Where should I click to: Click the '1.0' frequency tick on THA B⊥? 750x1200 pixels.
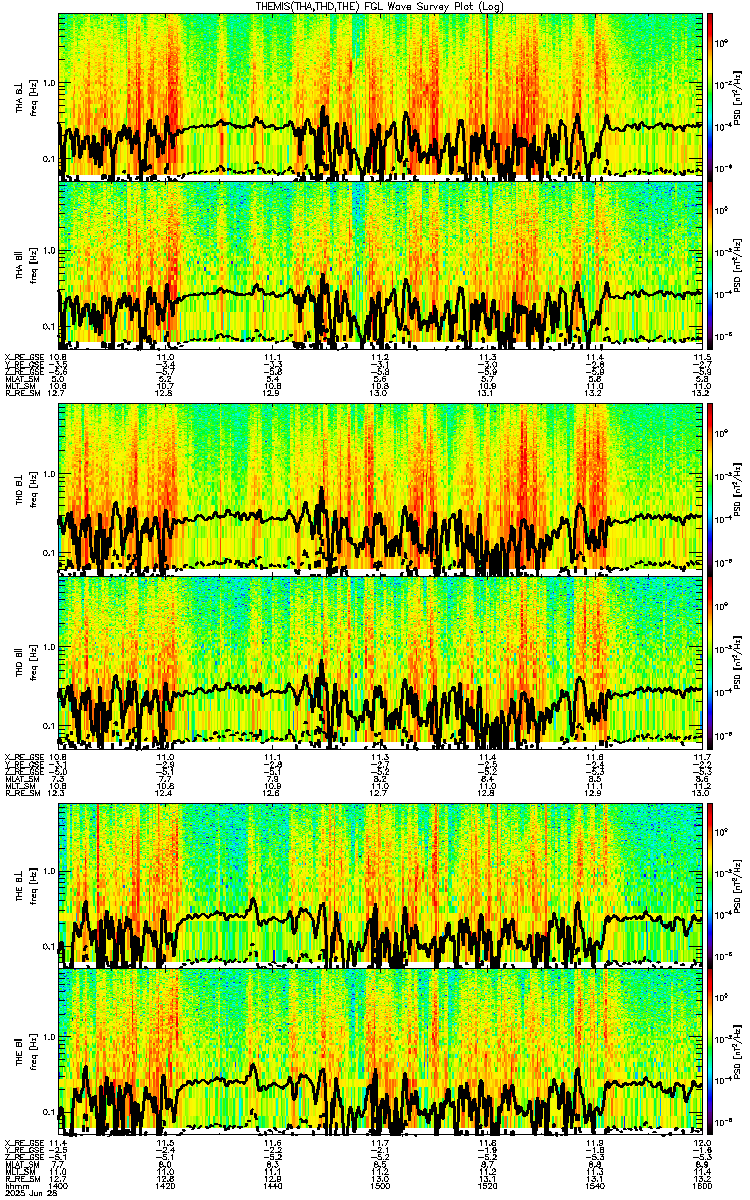click(x=49, y=83)
